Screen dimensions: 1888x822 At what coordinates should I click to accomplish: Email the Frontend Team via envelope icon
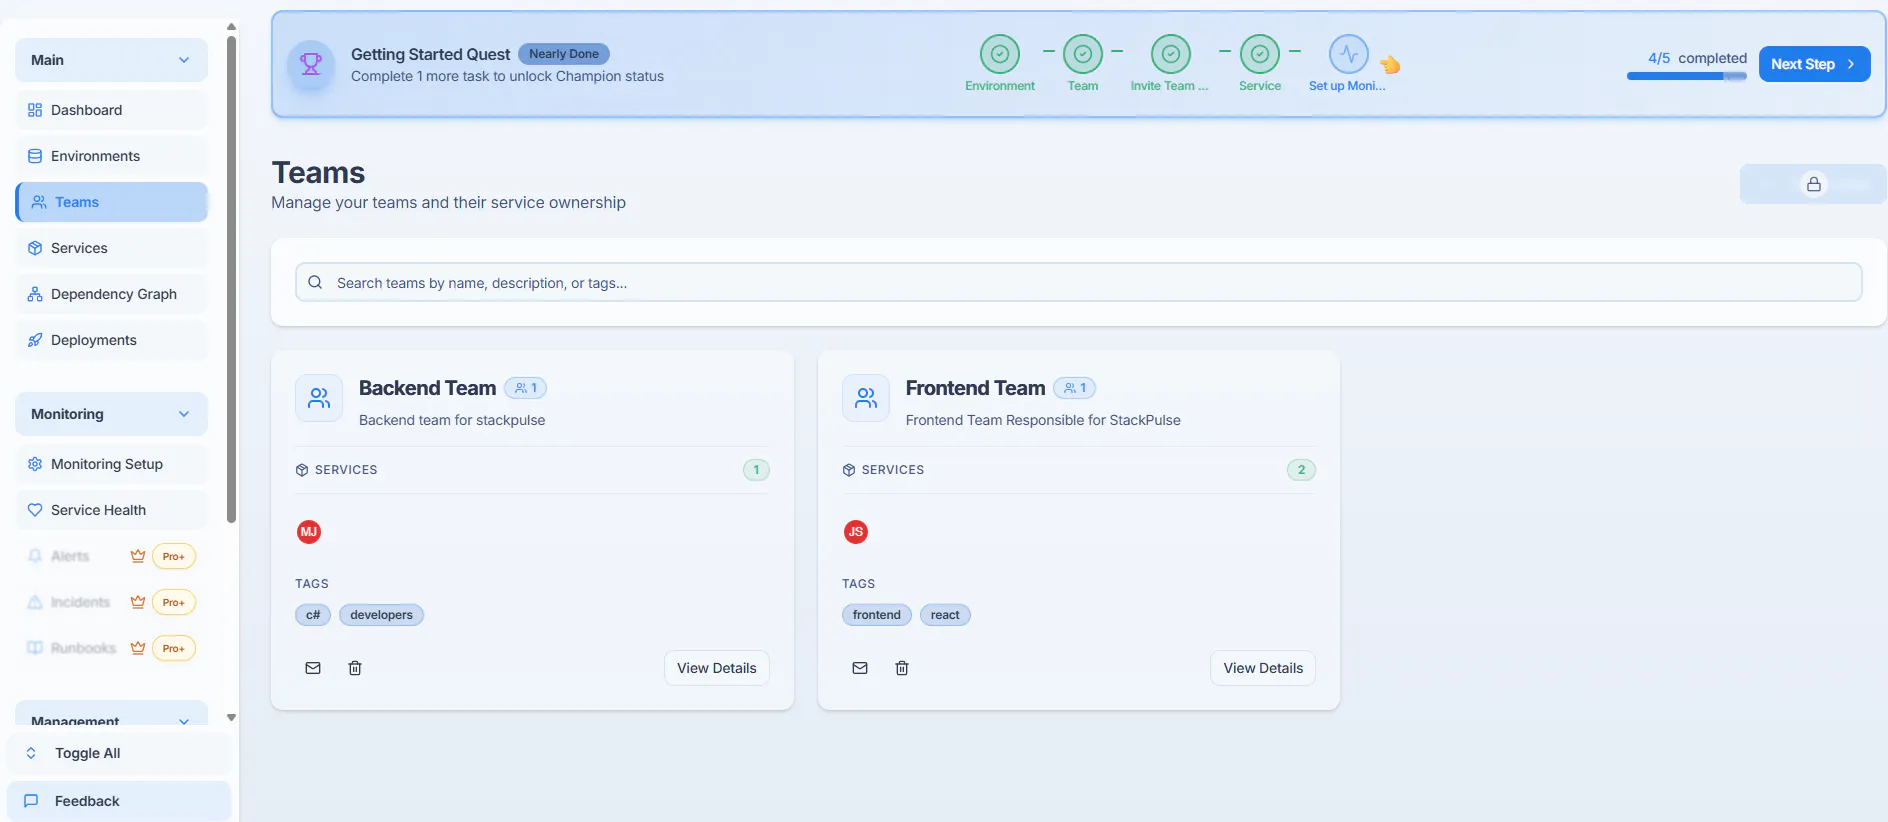coord(860,668)
